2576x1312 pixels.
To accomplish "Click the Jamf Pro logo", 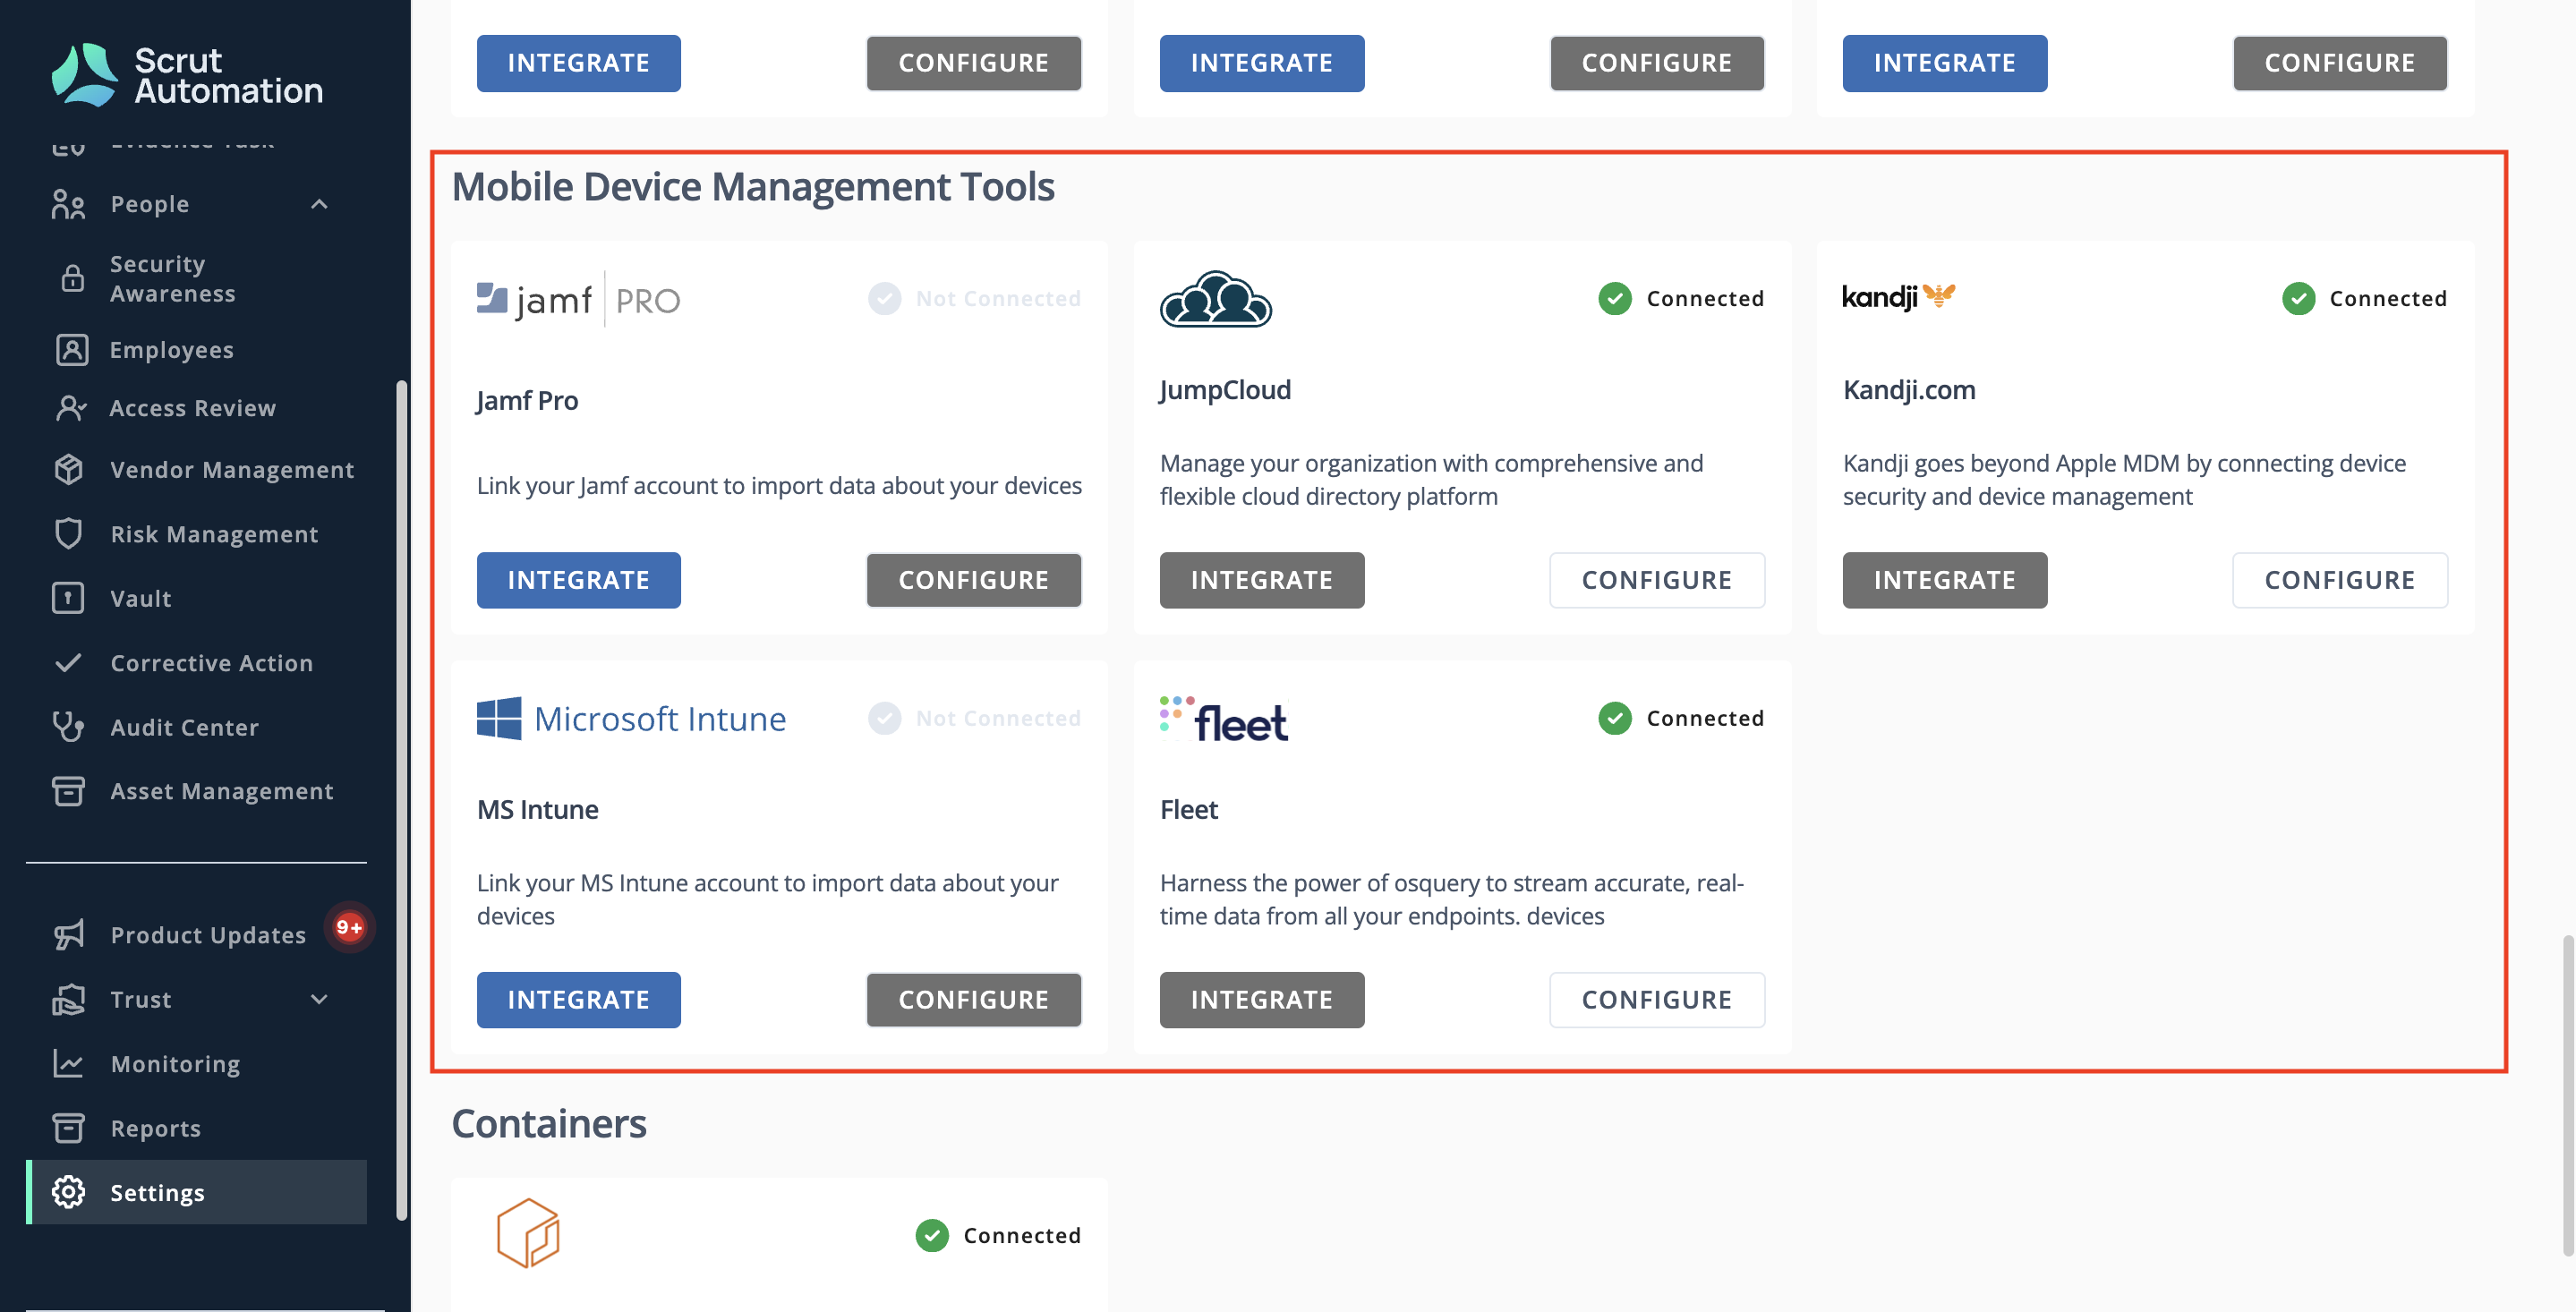I will 578,299.
